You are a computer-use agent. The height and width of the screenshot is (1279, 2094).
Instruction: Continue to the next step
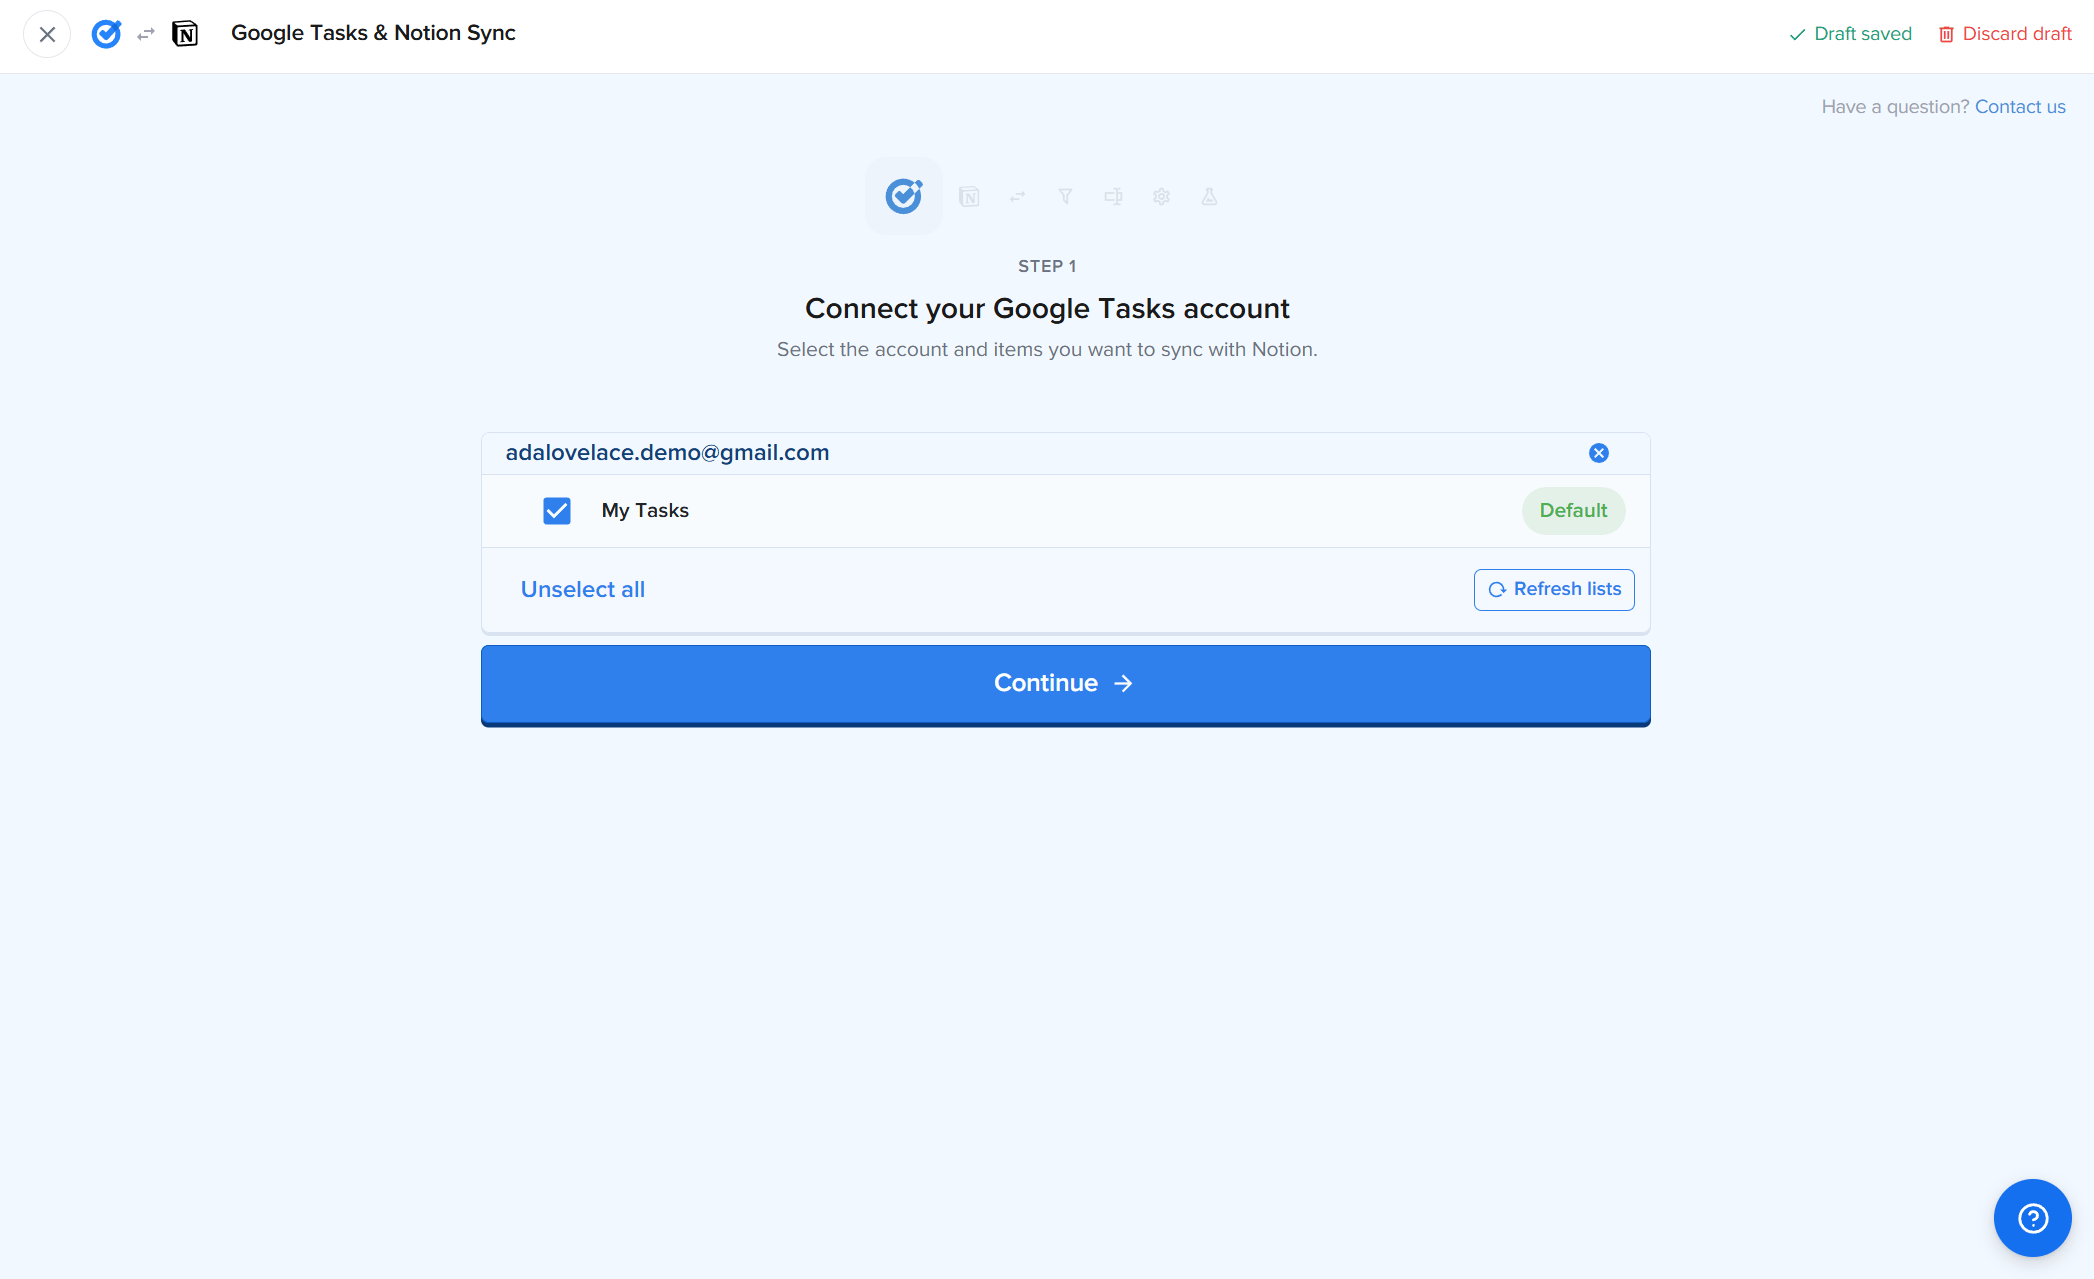tap(1065, 685)
